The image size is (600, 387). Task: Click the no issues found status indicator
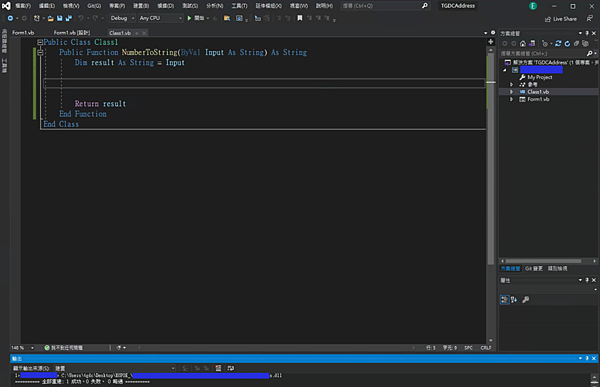click(x=64, y=348)
